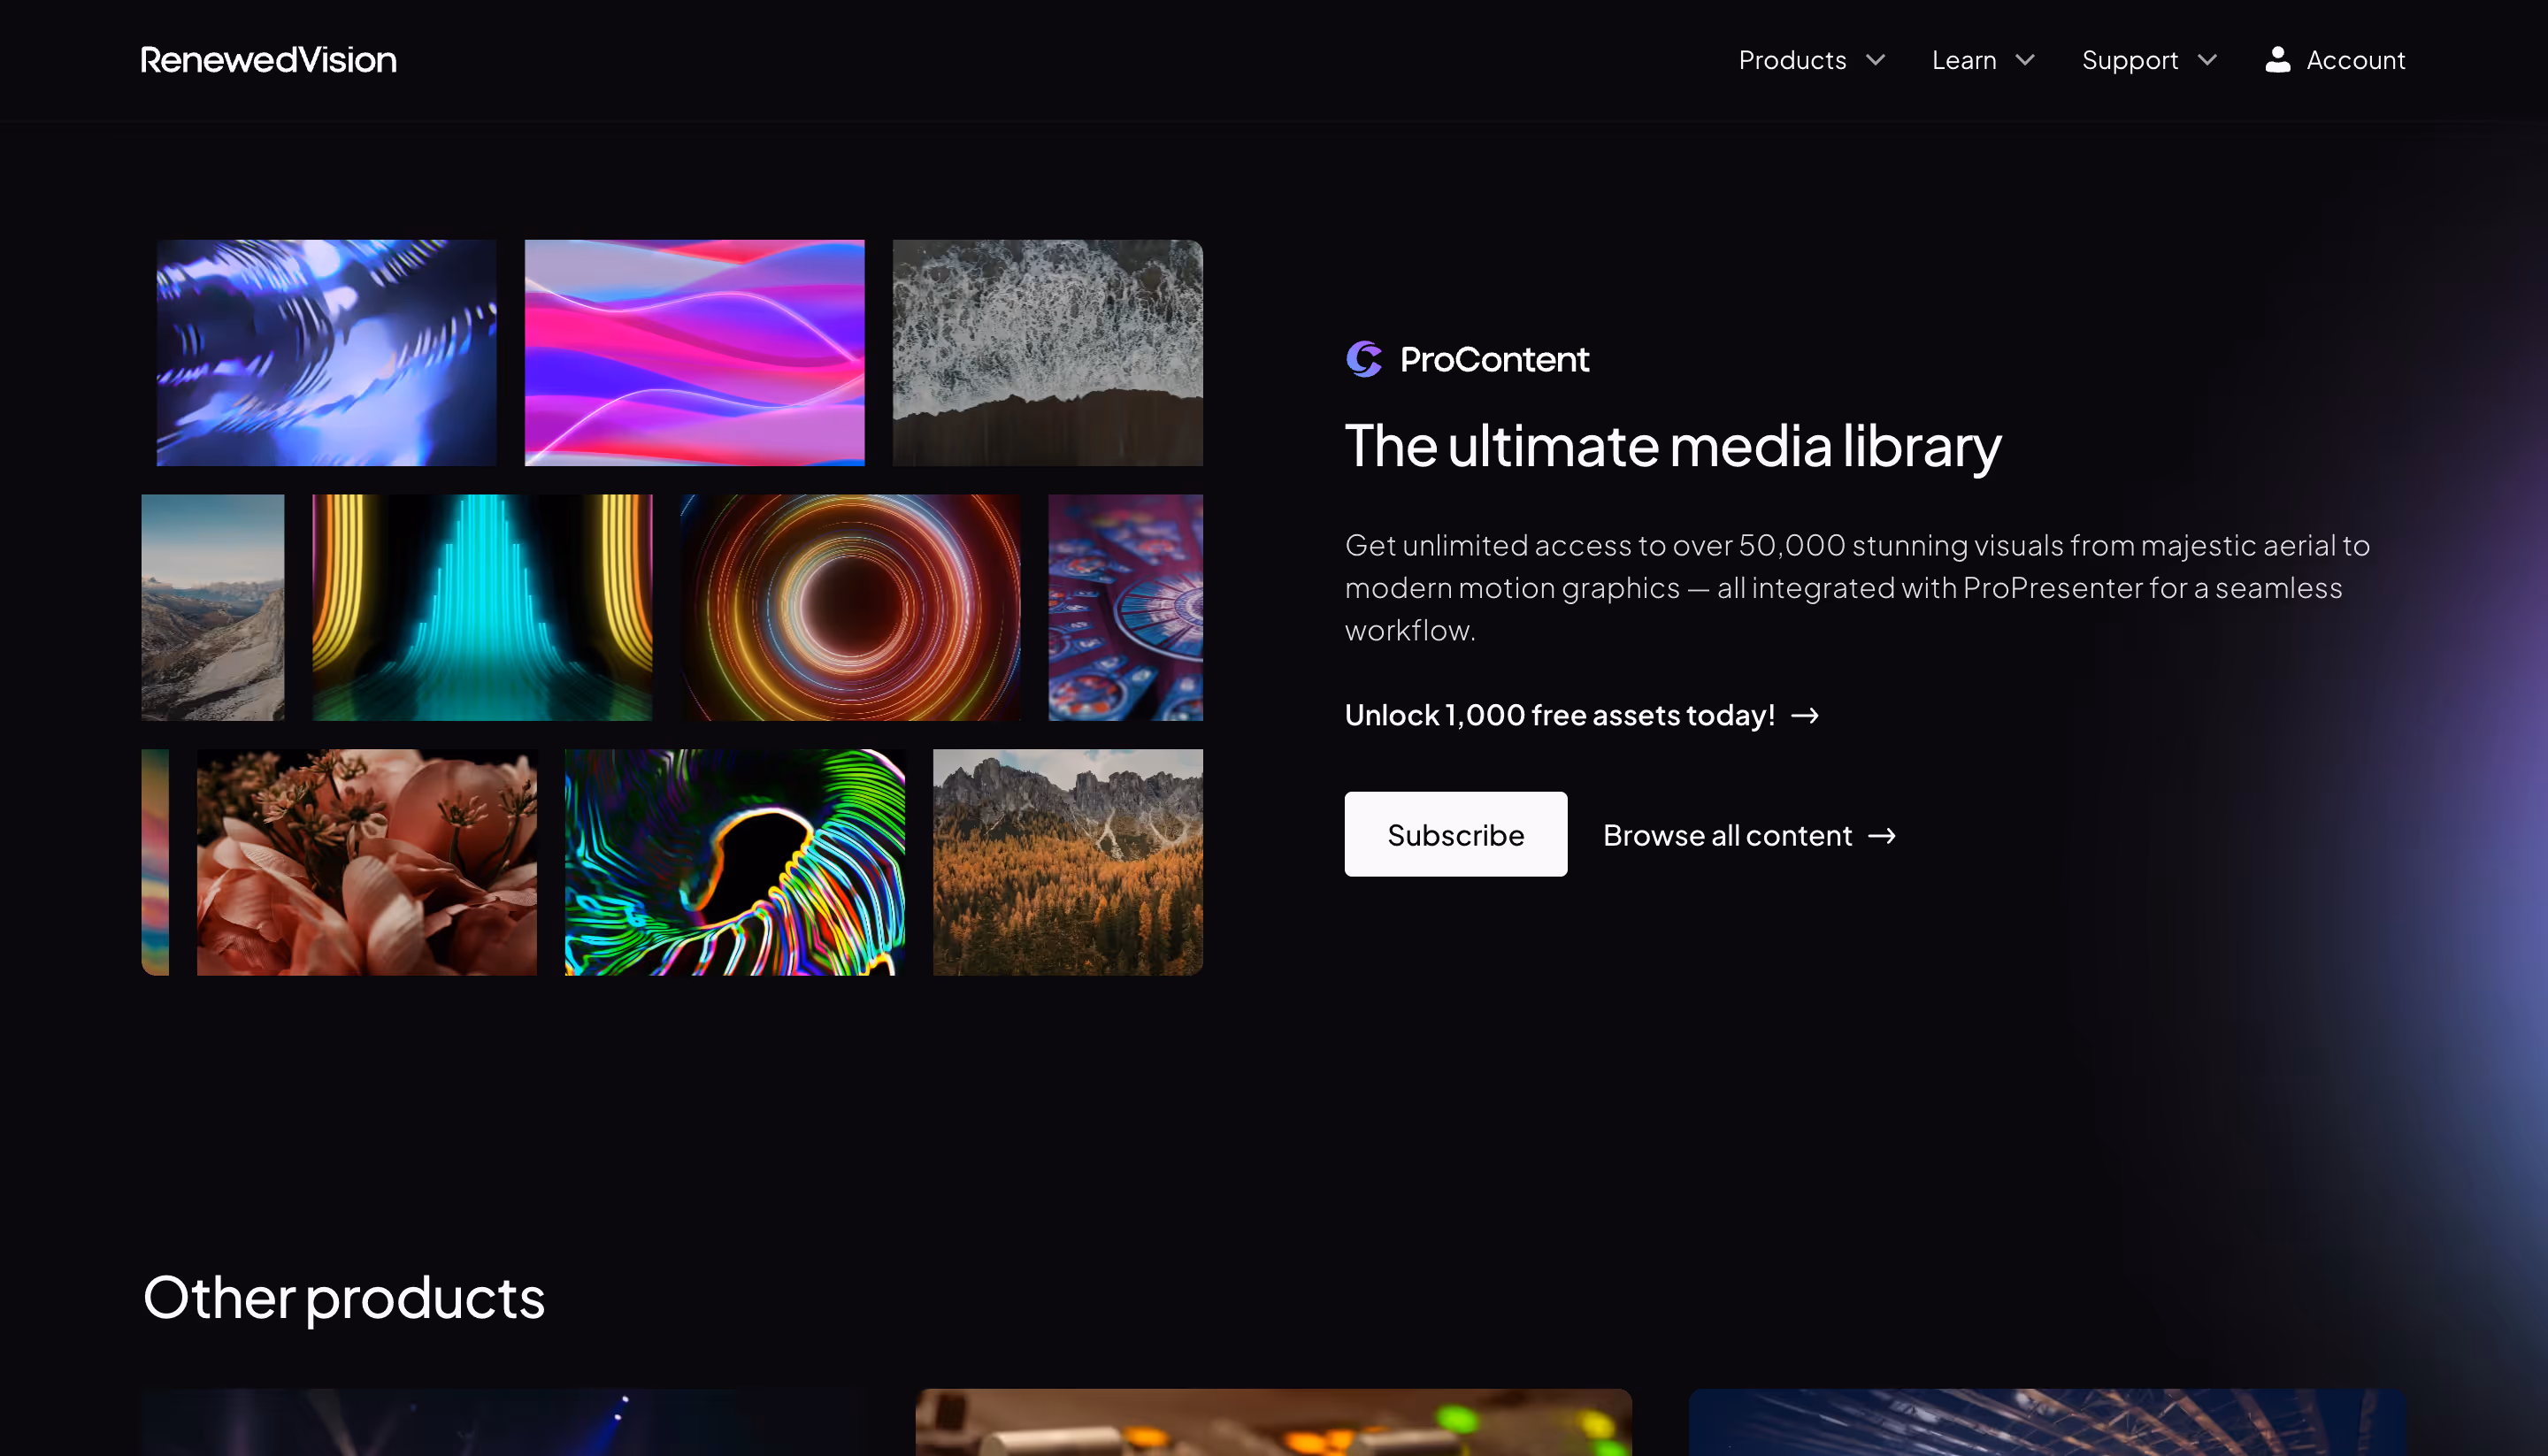Open the Support menu

(x=2129, y=60)
